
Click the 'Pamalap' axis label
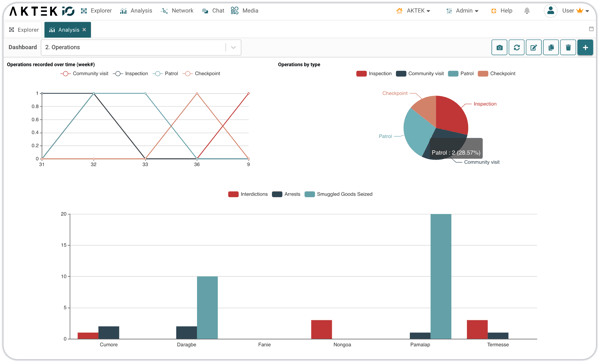420,345
